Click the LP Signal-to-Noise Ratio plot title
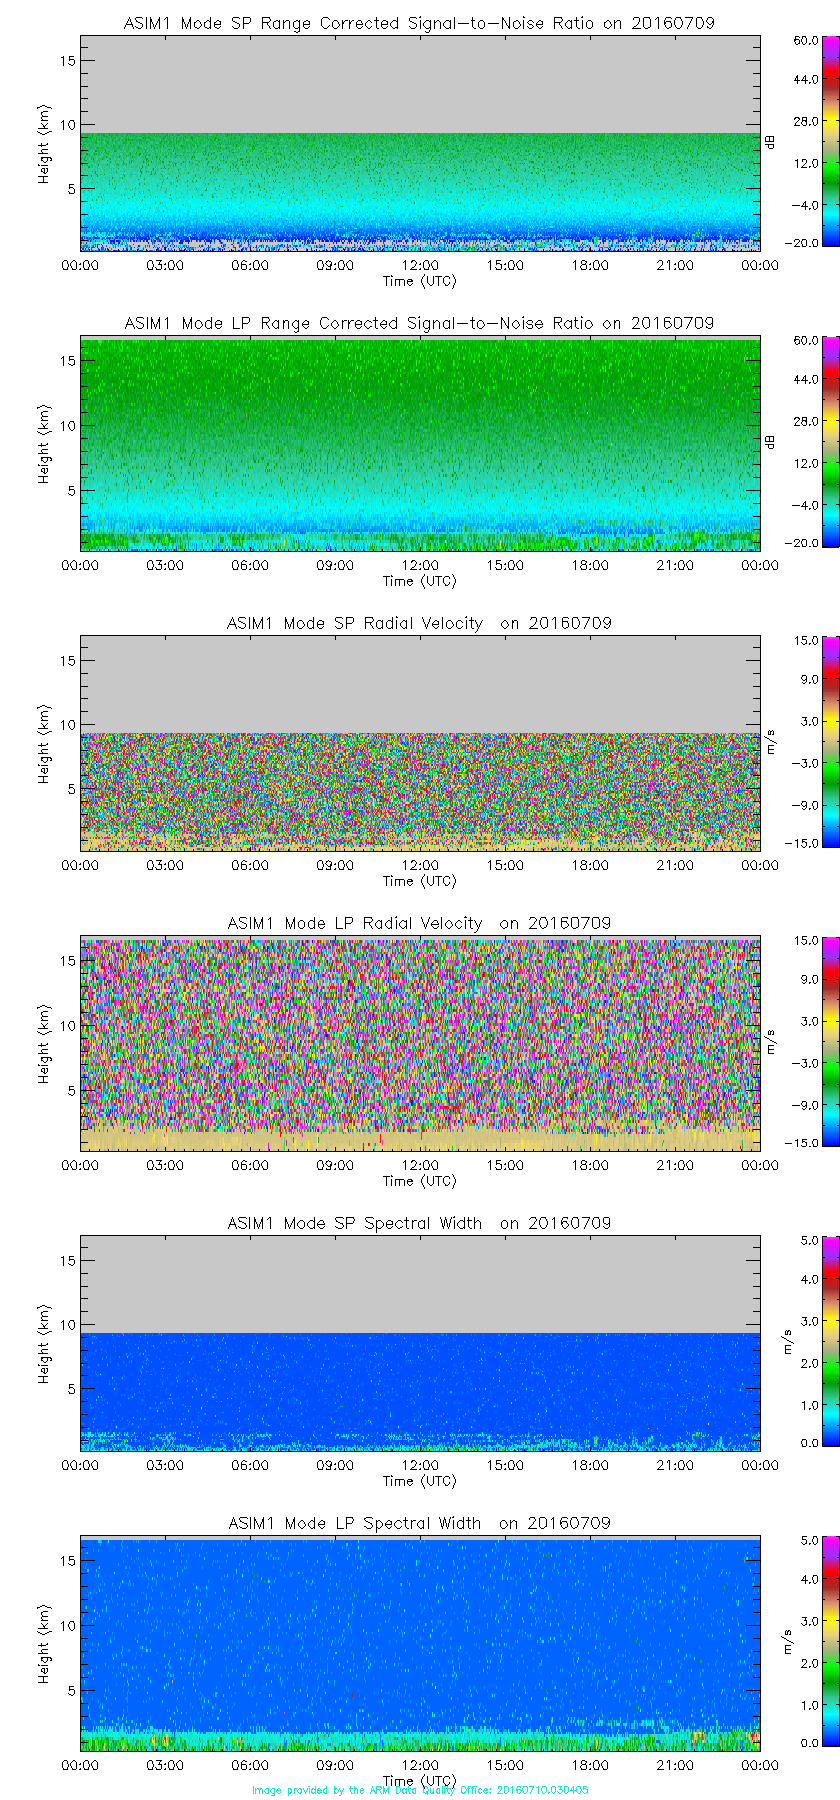Image resolution: width=840 pixels, height=1800 pixels. (x=419, y=323)
